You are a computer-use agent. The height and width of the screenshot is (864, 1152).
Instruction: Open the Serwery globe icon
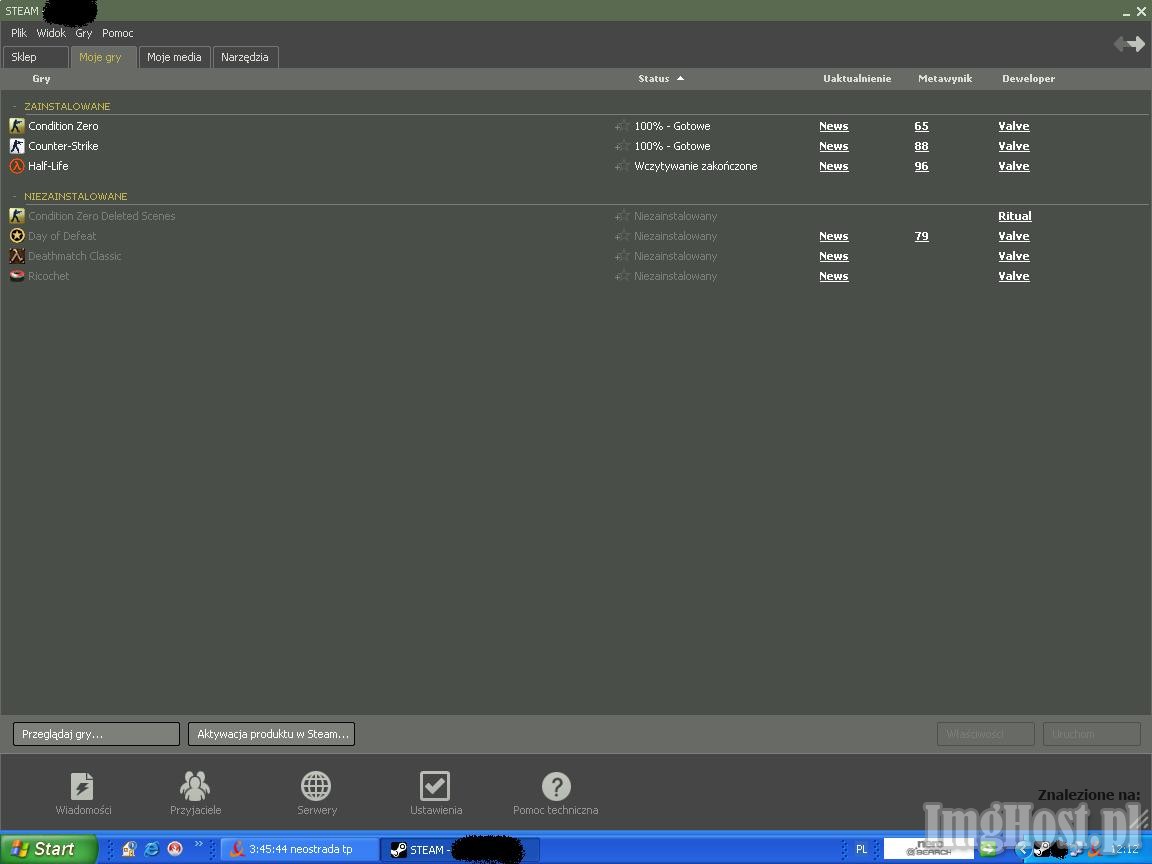(316, 785)
